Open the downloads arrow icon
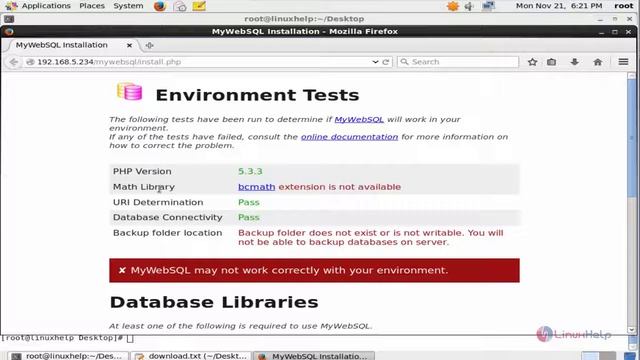640x360 pixels. [574, 62]
